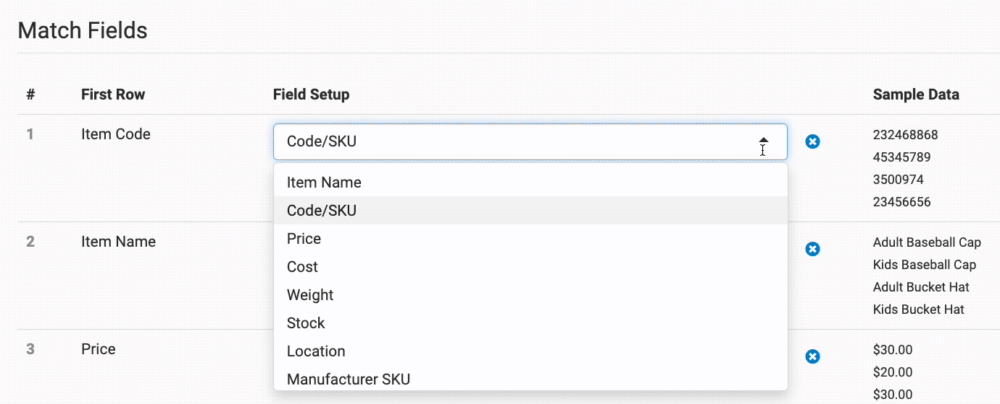
Task: Click the Match Fields heading
Action: pyautogui.click(x=83, y=30)
